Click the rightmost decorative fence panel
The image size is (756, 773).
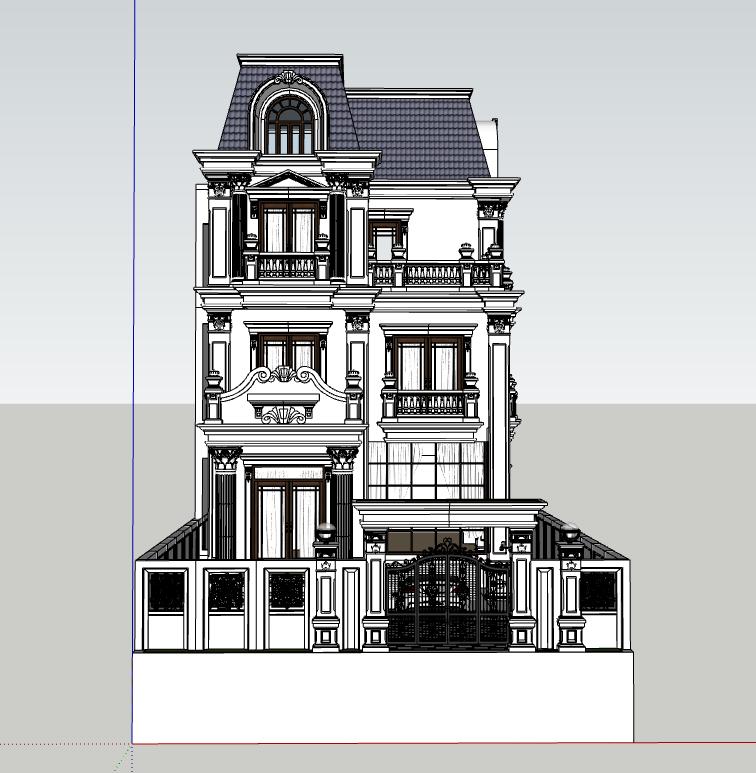[x=600, y=591]
